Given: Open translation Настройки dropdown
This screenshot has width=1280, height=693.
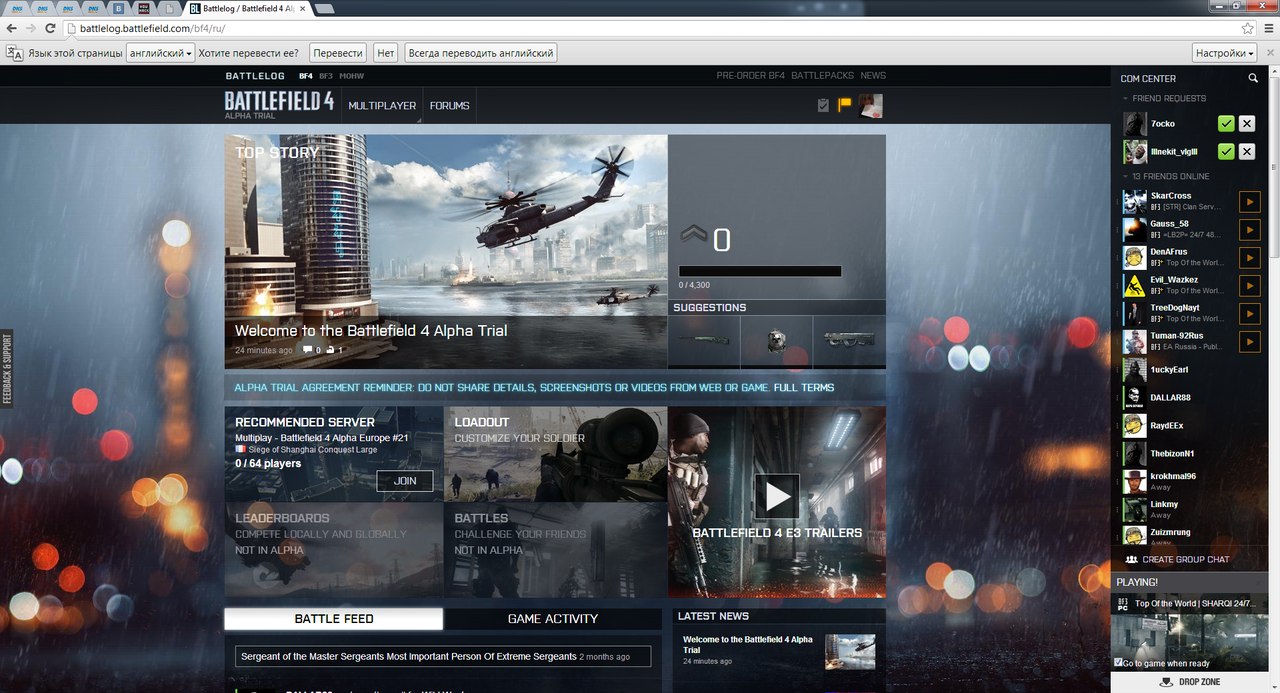Looking at the screenshot, I should pyautogui.click(x=1224, y=52).
